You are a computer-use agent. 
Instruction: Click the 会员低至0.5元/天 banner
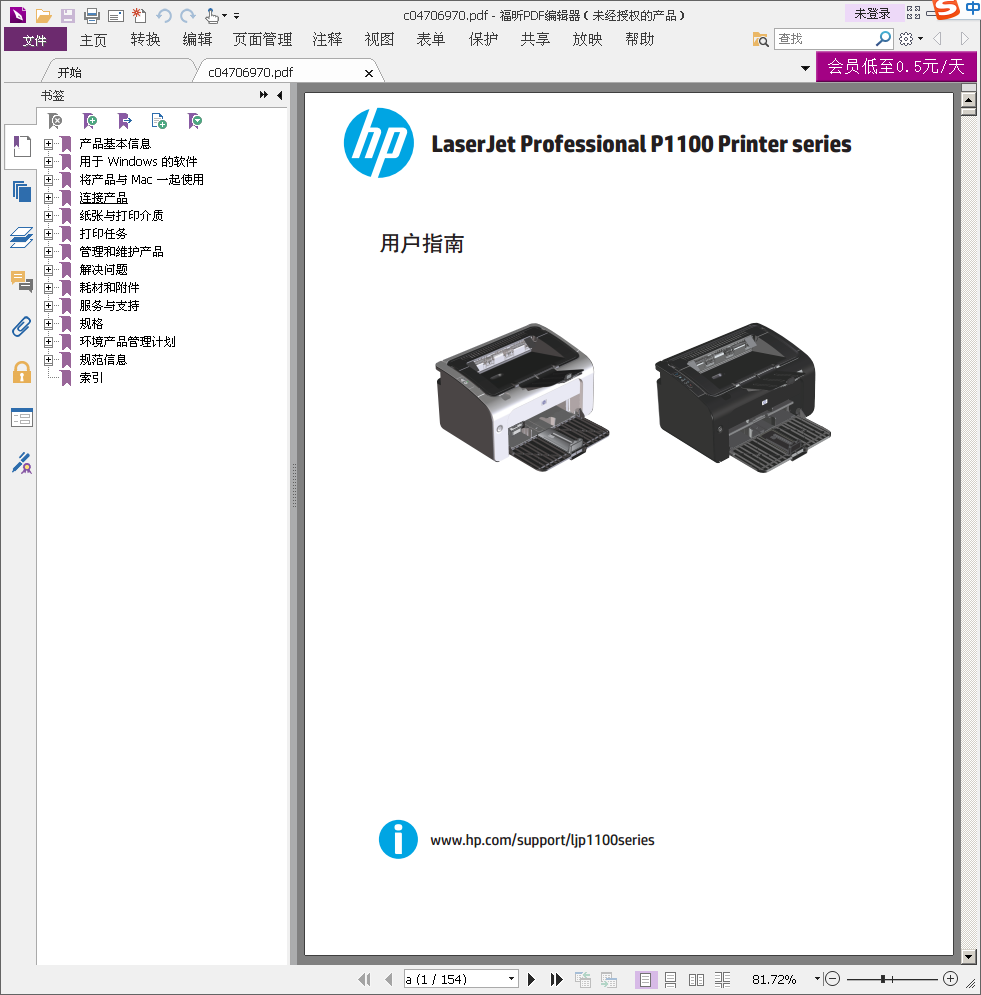coord(896,66)
